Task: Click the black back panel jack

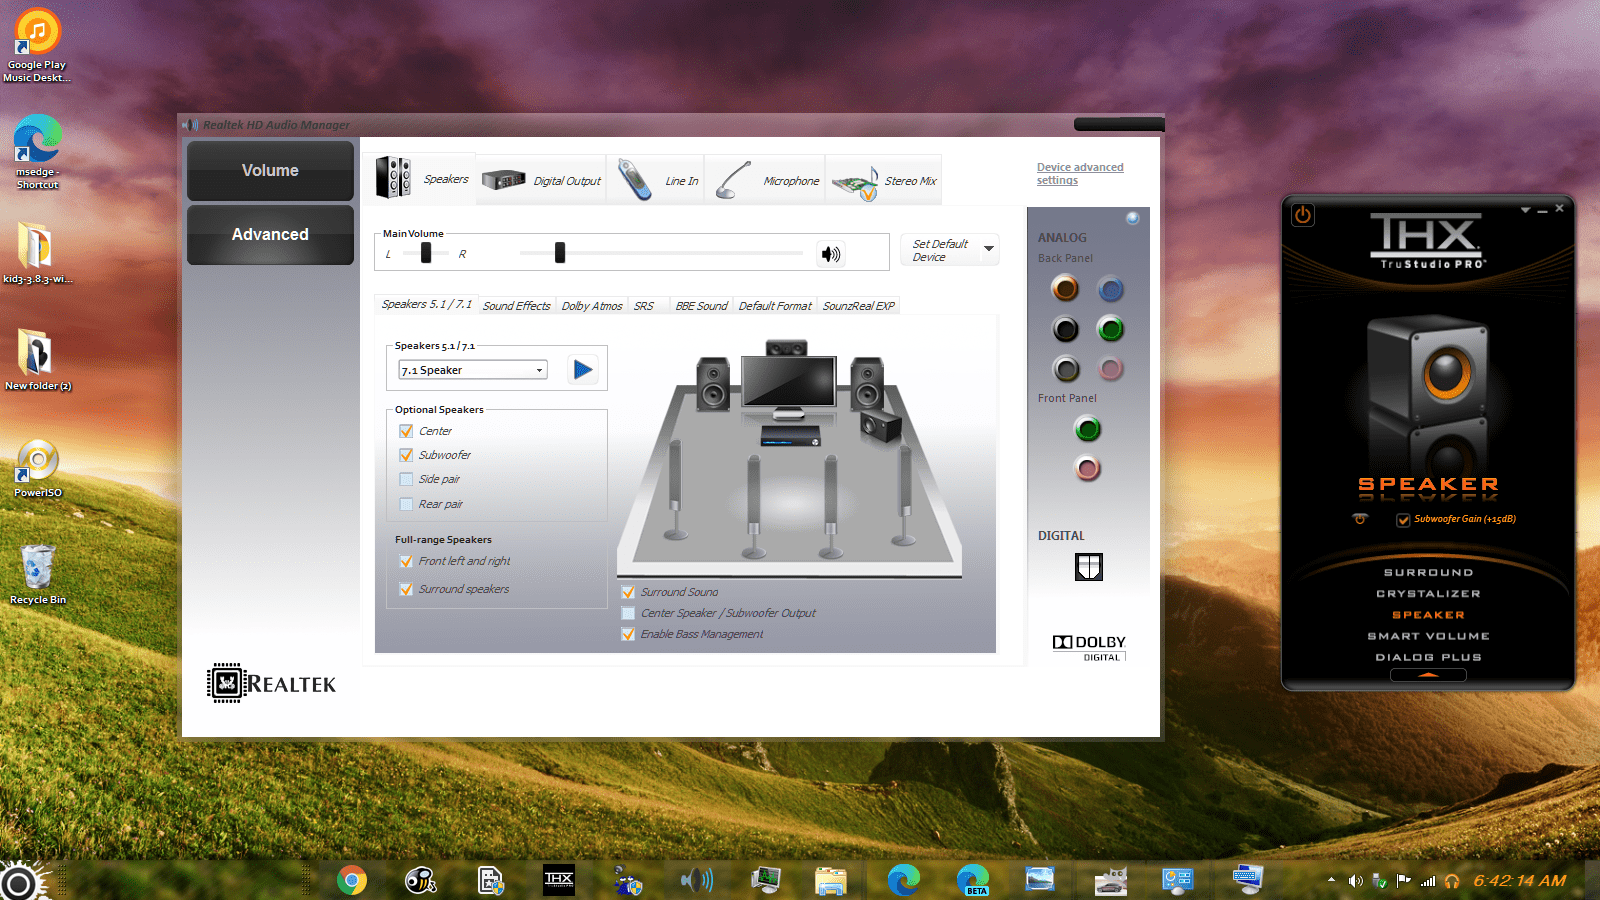Action: pyautogui.click(x=1065, y=329)
